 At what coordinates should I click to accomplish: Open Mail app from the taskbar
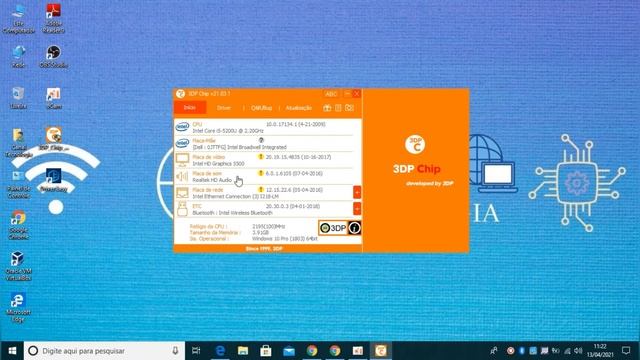pos(289,351)
